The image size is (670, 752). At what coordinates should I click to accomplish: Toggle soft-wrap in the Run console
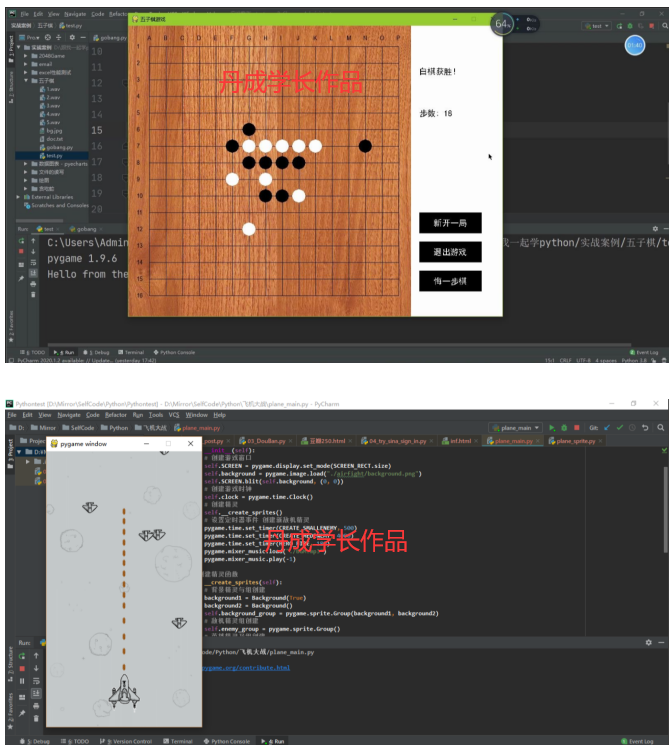pyautogui.click(x=36, y=681)
